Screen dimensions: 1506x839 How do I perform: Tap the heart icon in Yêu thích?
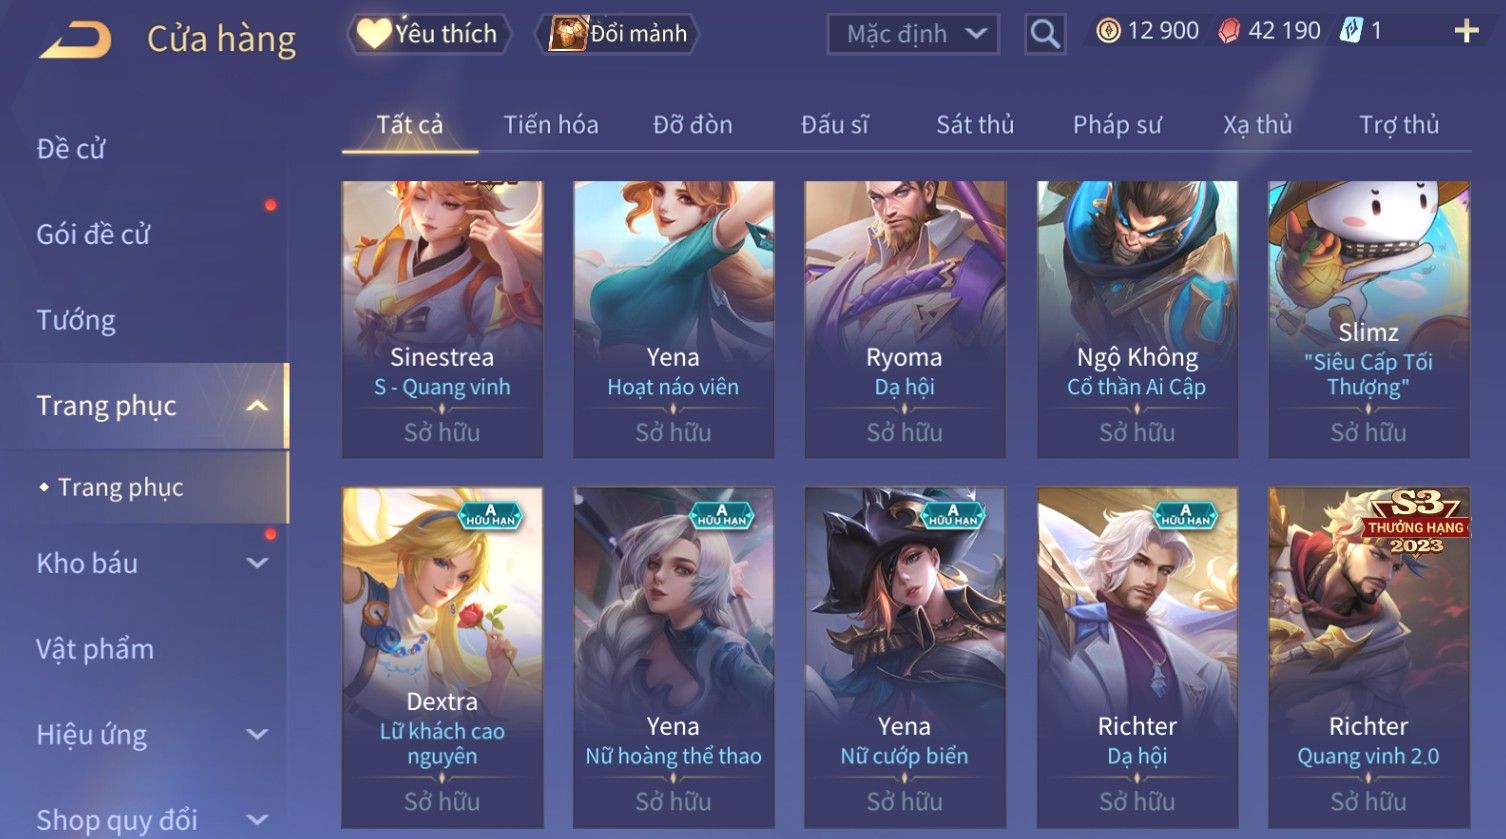pos(373,33)
